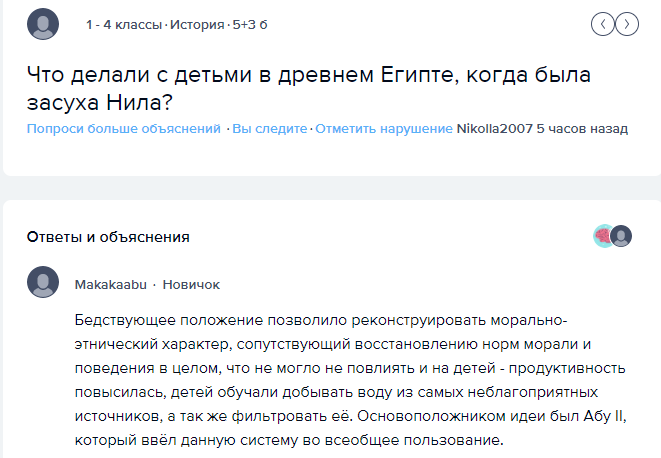Click the gray answerer avatar beside brain icon
This screenshot has width=661, height=458.
pos(621,236)
